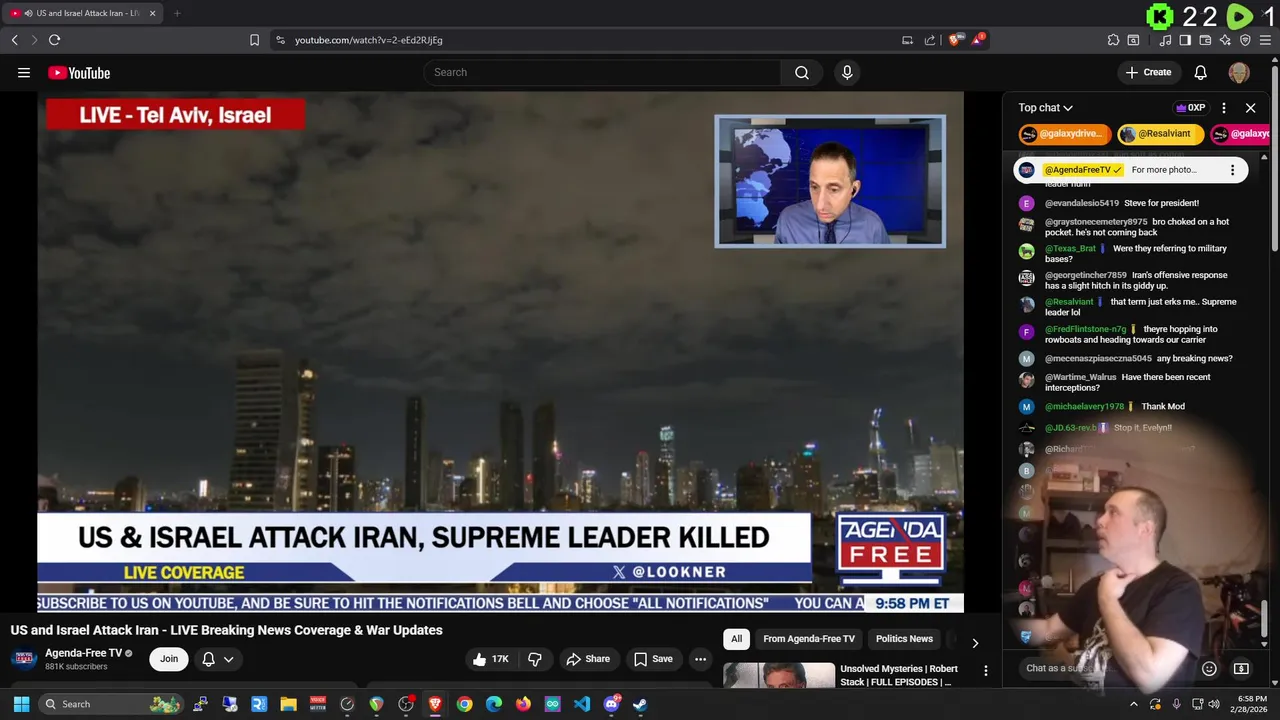Open more actions ellipsis beside Save
Image resolution: width=1280 pixels, height=720 pixels.
[700, 659]
